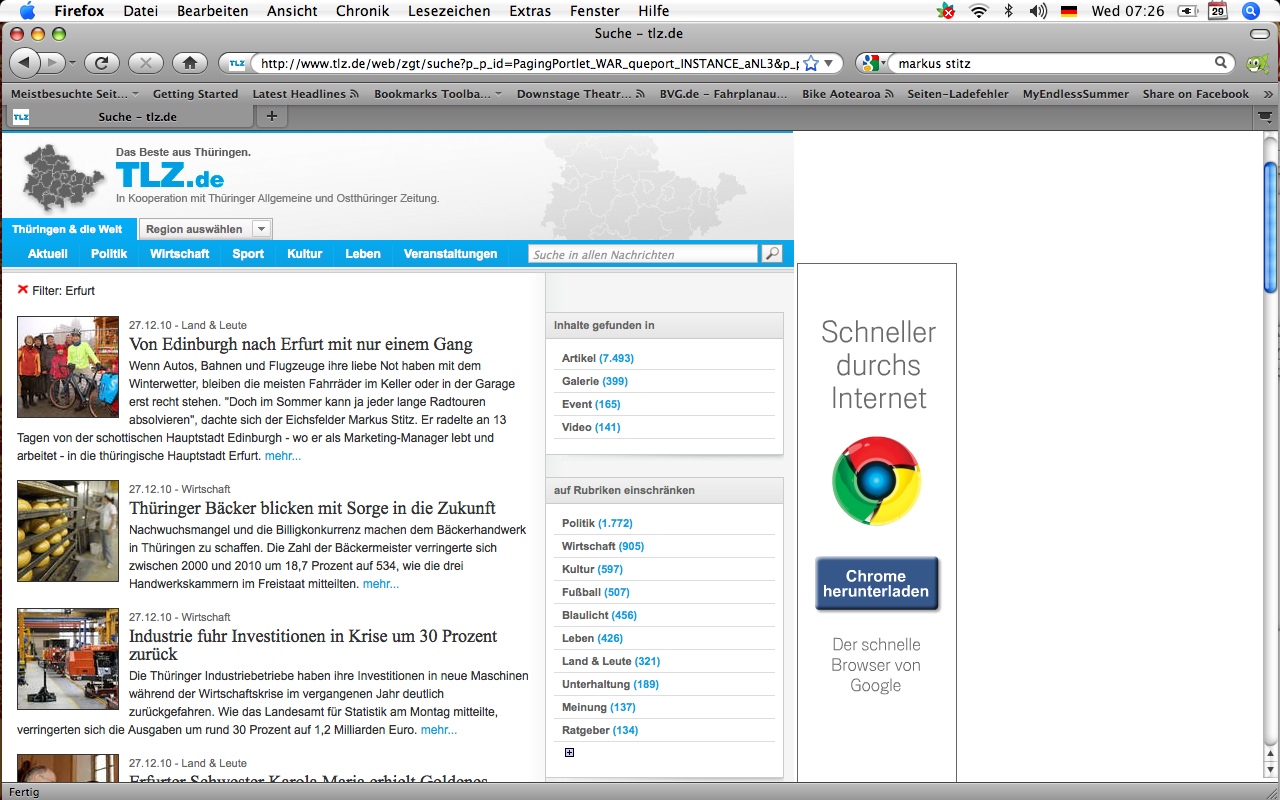Open Spotlight search
This screenshot has width=1280, height=800.
(x=1250, y=11)
